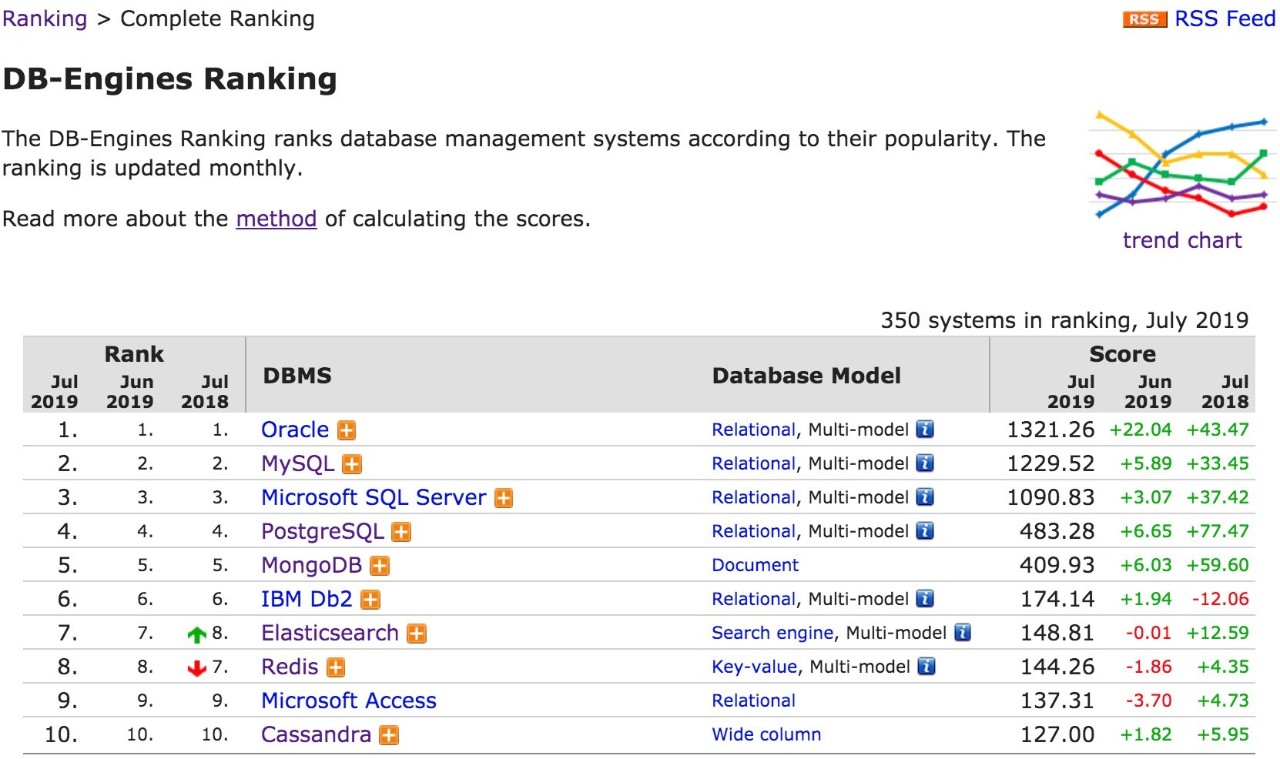
Task: Select the 'Wide column' database model link
Action: 766,734
